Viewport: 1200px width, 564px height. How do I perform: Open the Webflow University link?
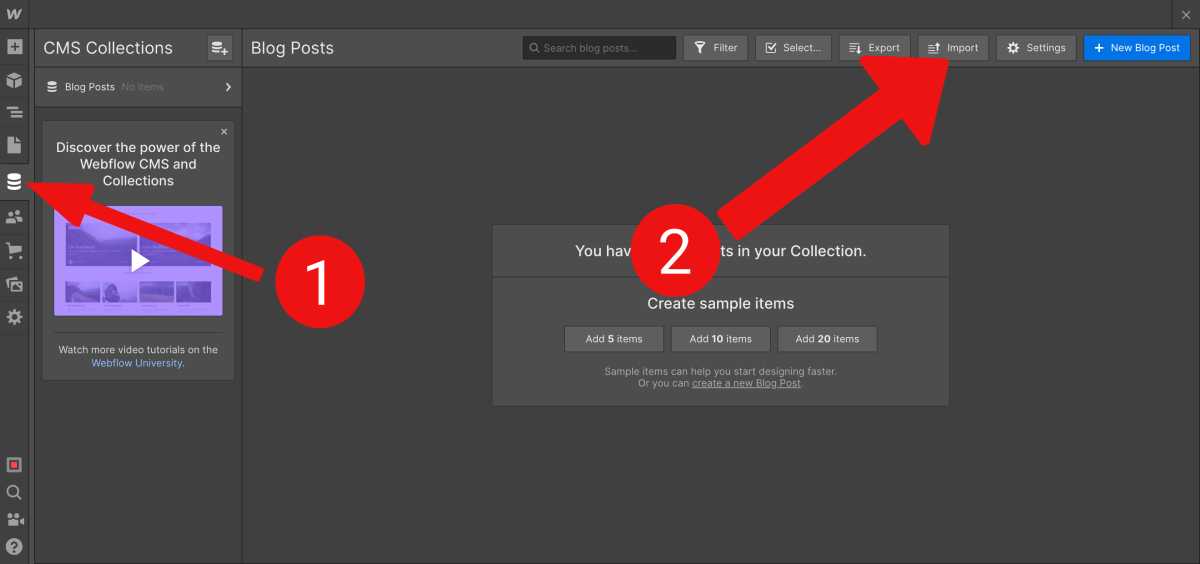click(137, 363)
